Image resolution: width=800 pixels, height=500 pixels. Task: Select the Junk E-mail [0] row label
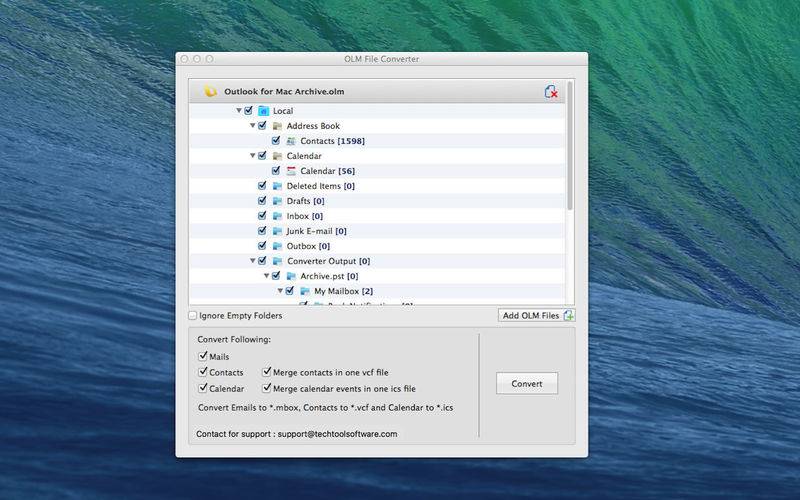(317, 231)
